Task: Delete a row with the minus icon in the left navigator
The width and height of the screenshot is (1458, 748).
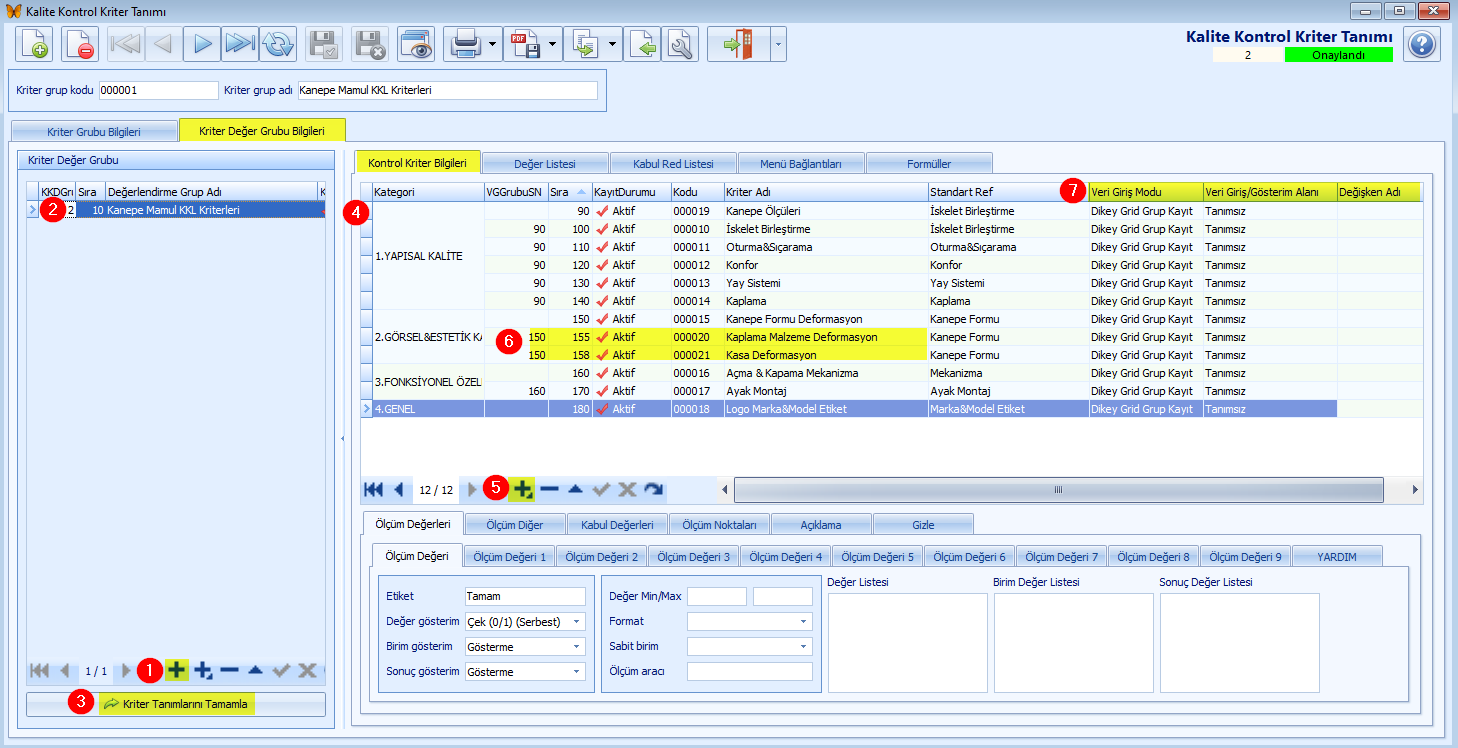Action: tap(230, 670)
